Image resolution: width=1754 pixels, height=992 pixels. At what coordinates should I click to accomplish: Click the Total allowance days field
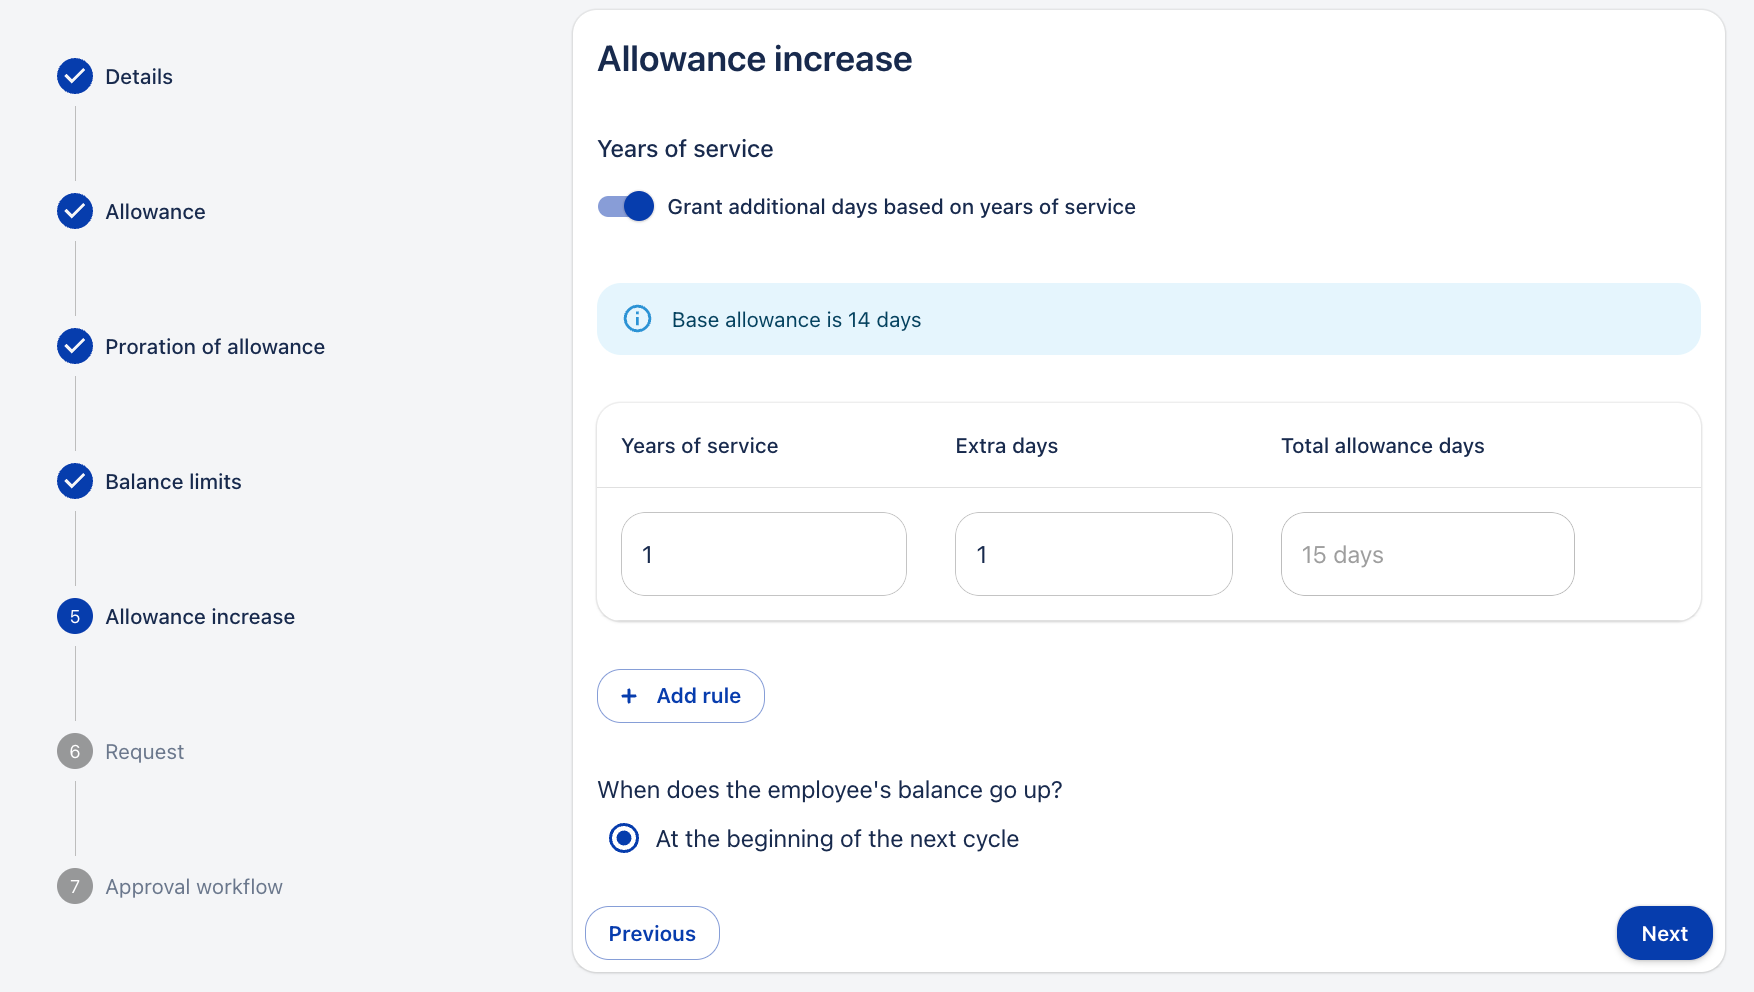point(1427,554)
